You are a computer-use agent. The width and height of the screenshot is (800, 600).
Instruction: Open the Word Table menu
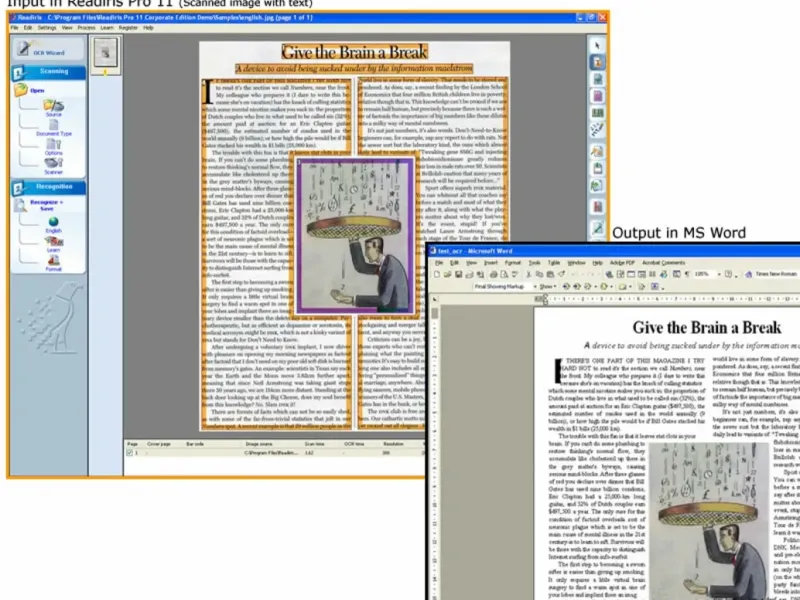[x=554, y=263]
